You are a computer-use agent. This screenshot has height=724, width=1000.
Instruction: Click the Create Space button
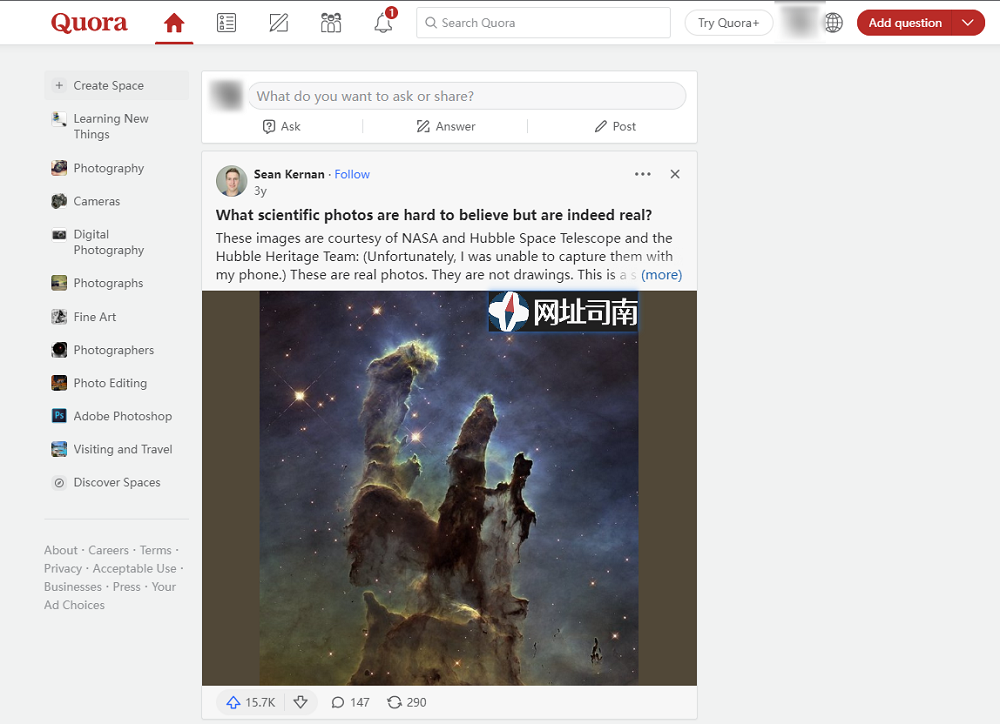[x=117, y=85]
